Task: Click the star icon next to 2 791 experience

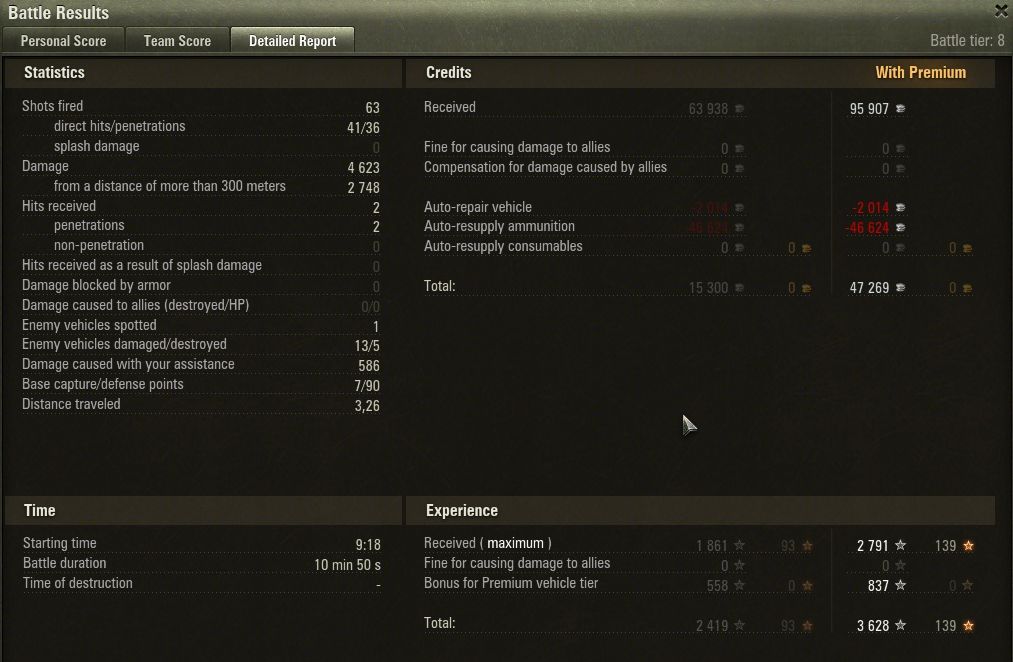Action: (x=900, y=546)
